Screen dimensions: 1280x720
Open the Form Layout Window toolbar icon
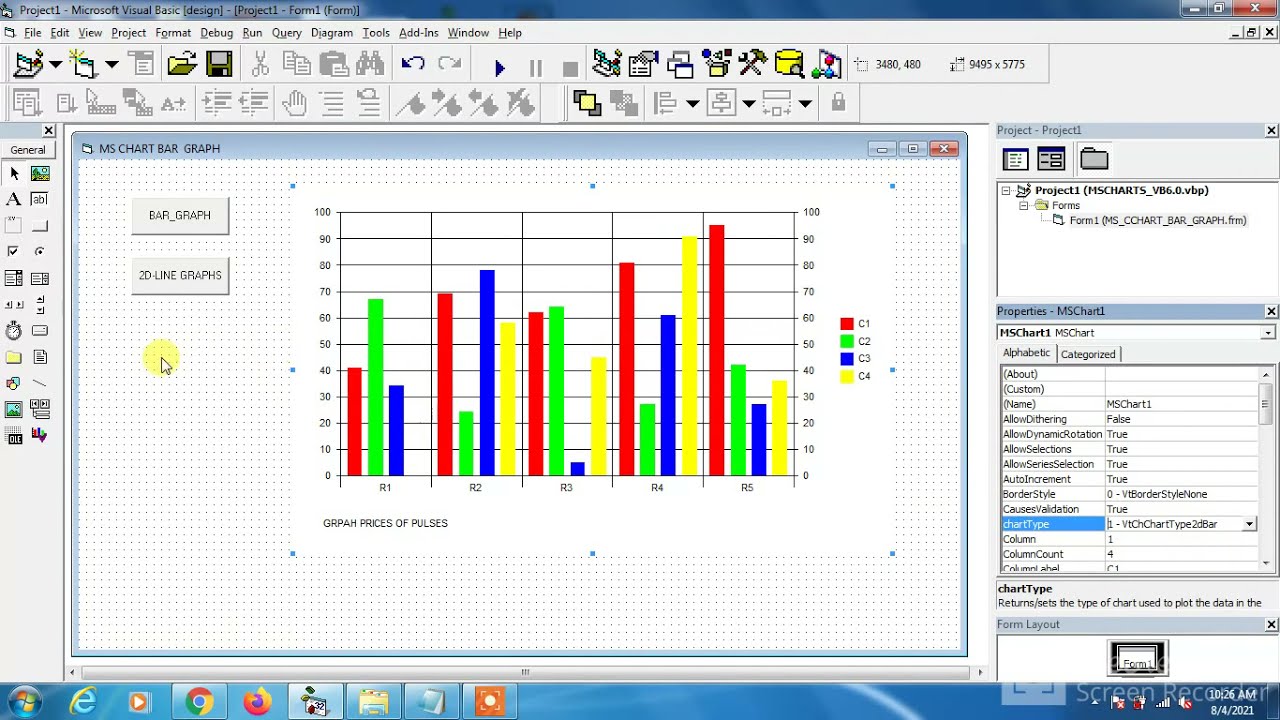pyautogui.click(x=680, y=64)
